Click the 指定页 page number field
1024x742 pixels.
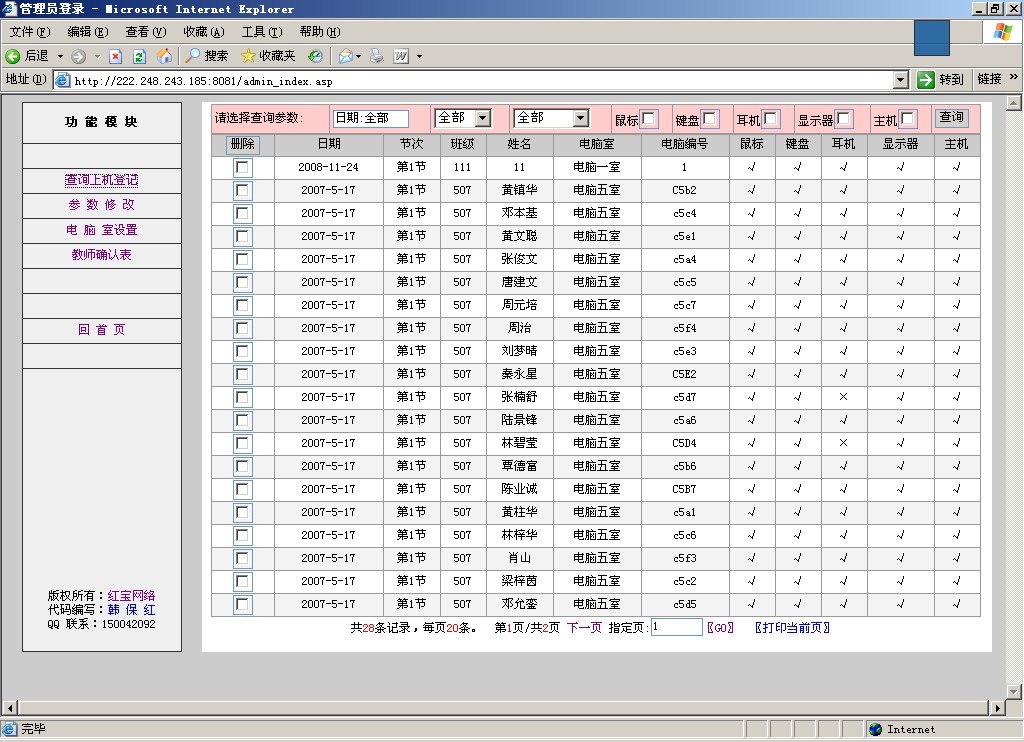[x=677, y=628]
